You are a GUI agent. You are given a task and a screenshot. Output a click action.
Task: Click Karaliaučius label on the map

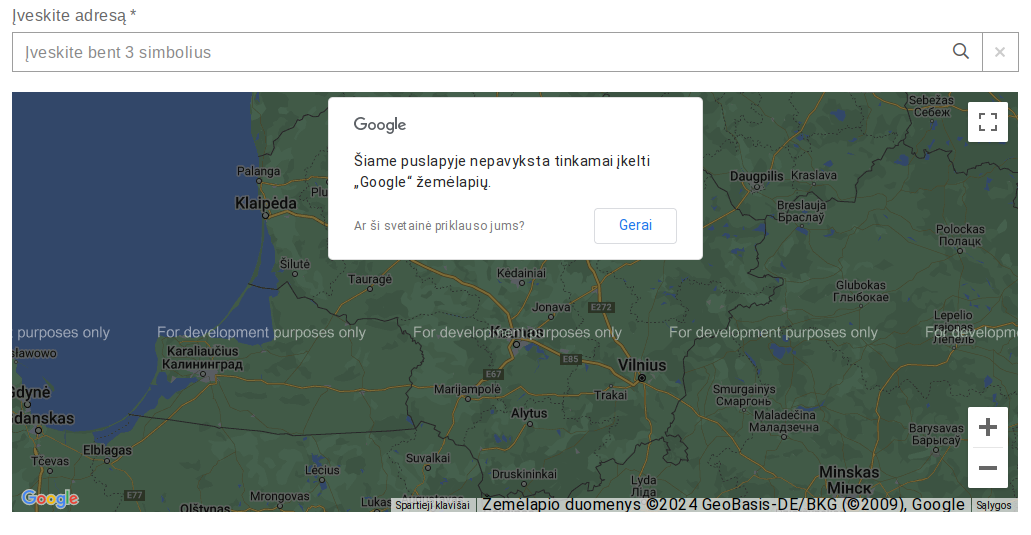[203, 352]
